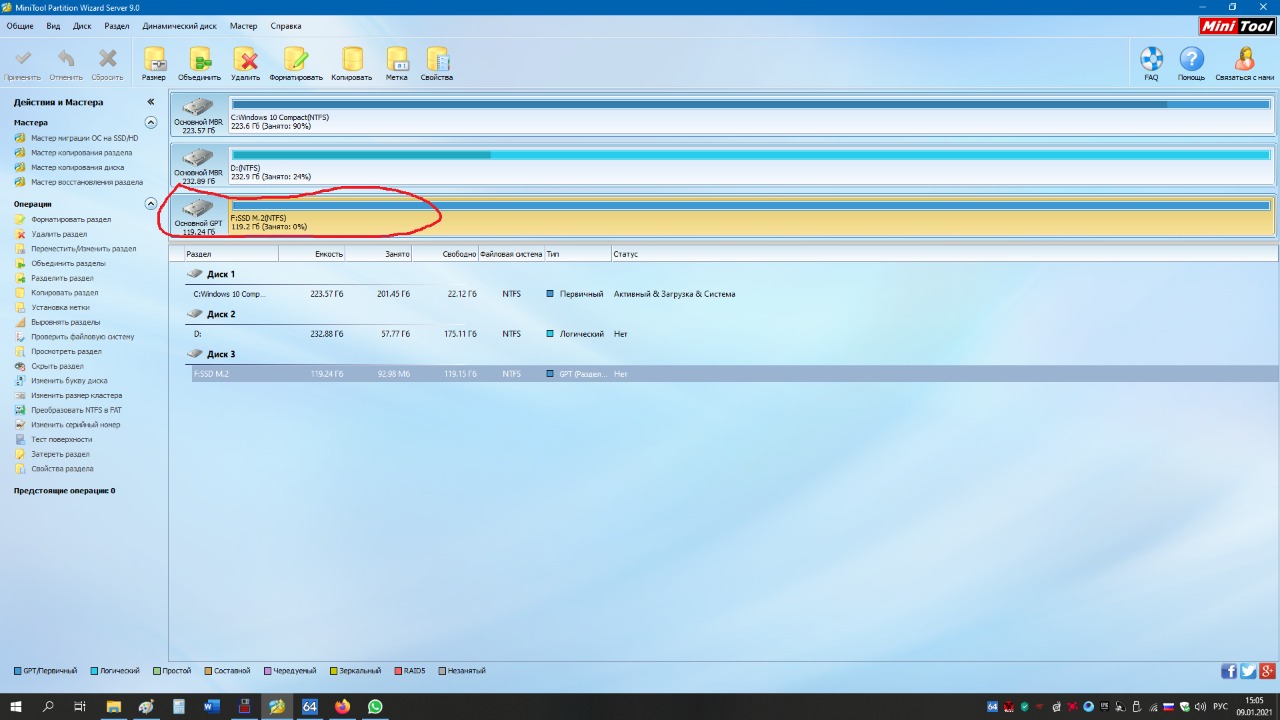Viewport: 1280px width, 720px height.
Task: Collapse the Мастера section
Action: (x=151, y=123)
